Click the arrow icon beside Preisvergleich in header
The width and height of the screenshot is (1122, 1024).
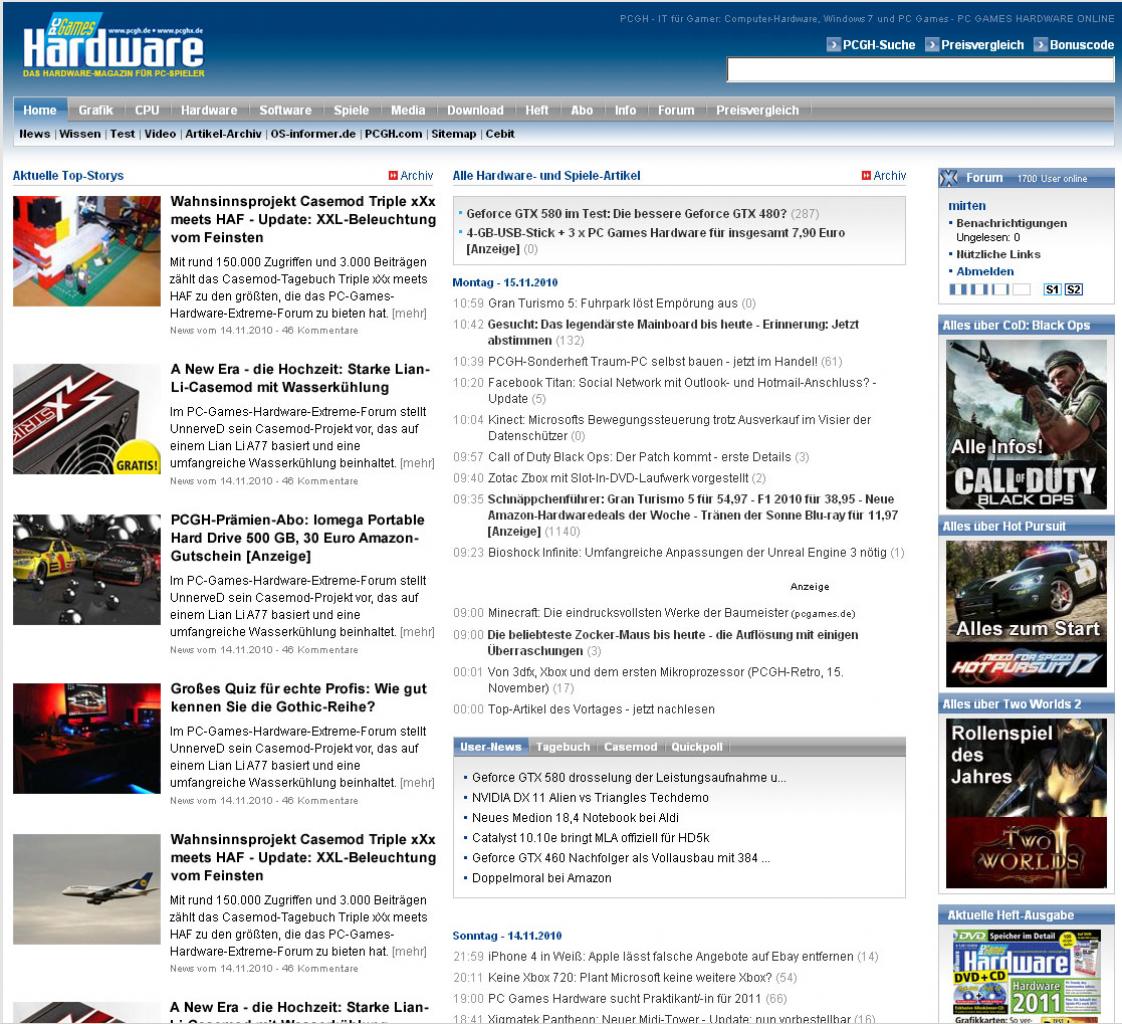932,45
